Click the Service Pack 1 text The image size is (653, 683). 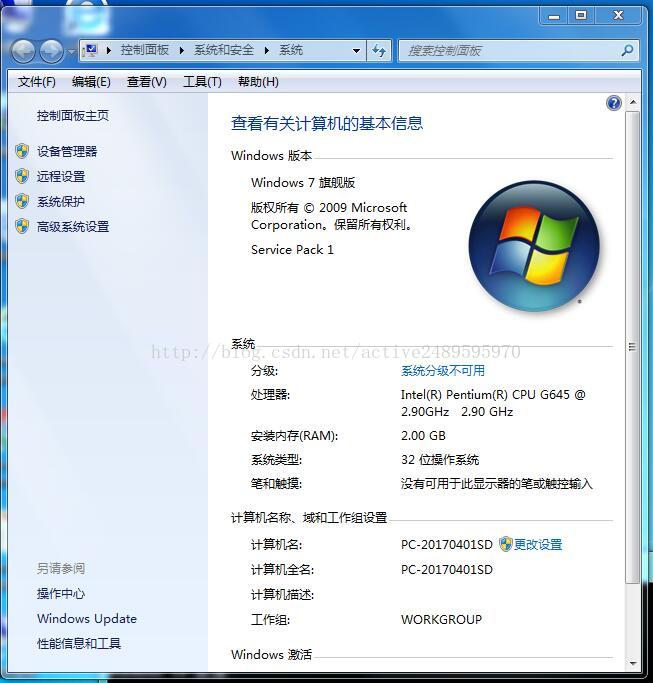(x=292, y=250)
